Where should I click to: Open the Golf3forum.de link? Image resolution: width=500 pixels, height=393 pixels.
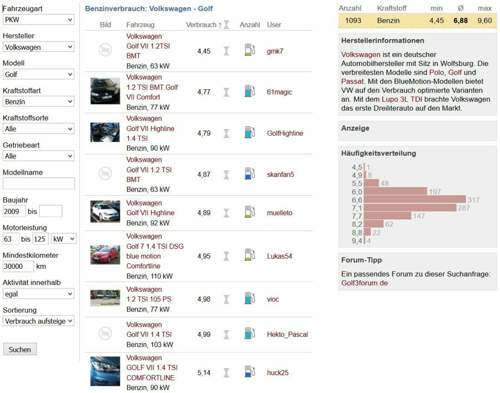[364, 283]
